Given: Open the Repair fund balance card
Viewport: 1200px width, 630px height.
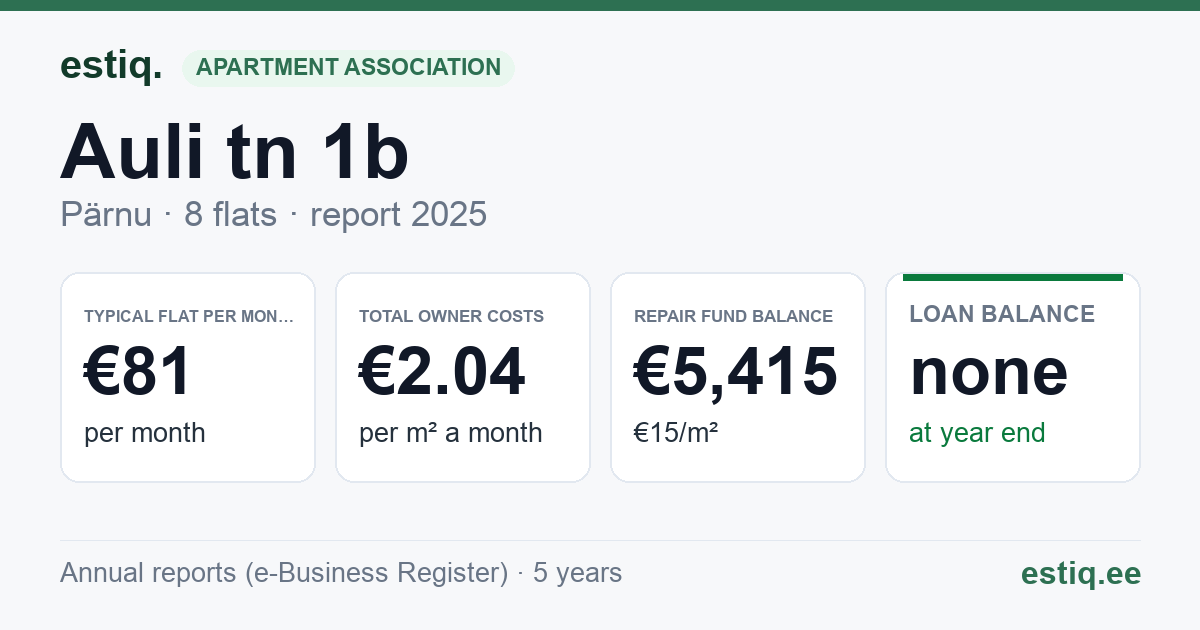Looking at the screenshot, I should pyautogui.click(x=738, y=377).
